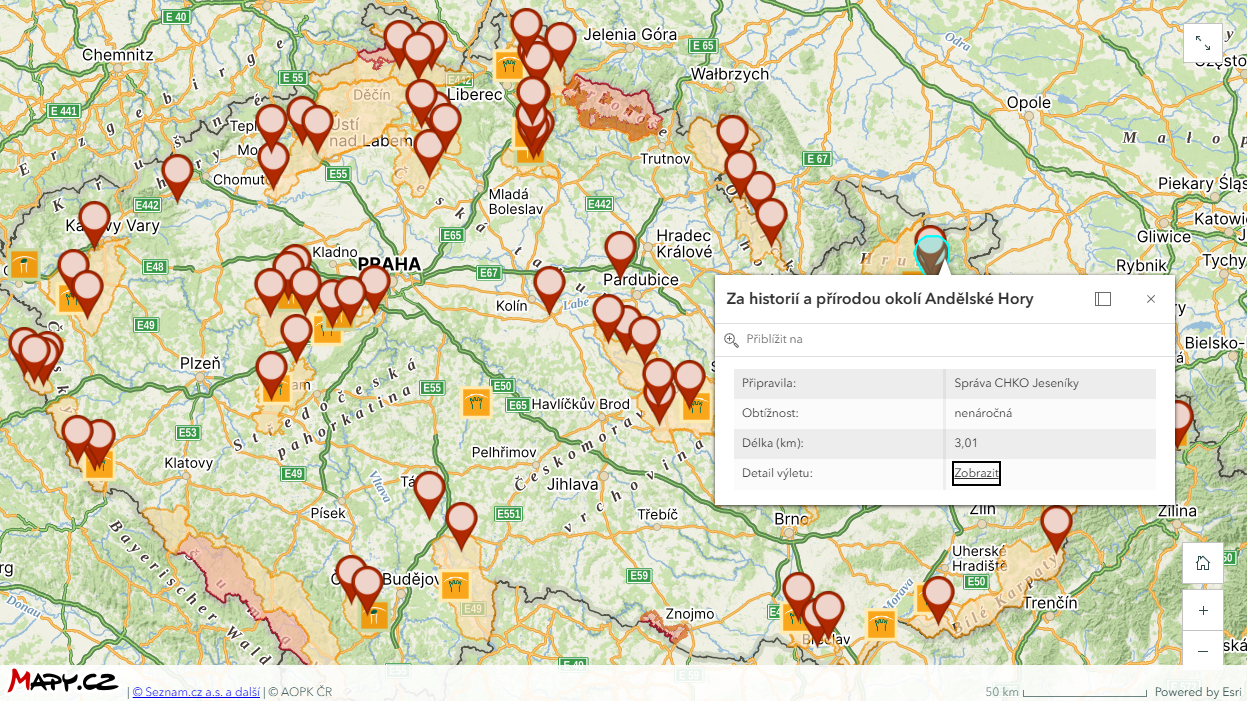Viewport: 1248px width, 706px height.
Task: Select the red pin above Karlovy Vary
Action: point(94,224)
